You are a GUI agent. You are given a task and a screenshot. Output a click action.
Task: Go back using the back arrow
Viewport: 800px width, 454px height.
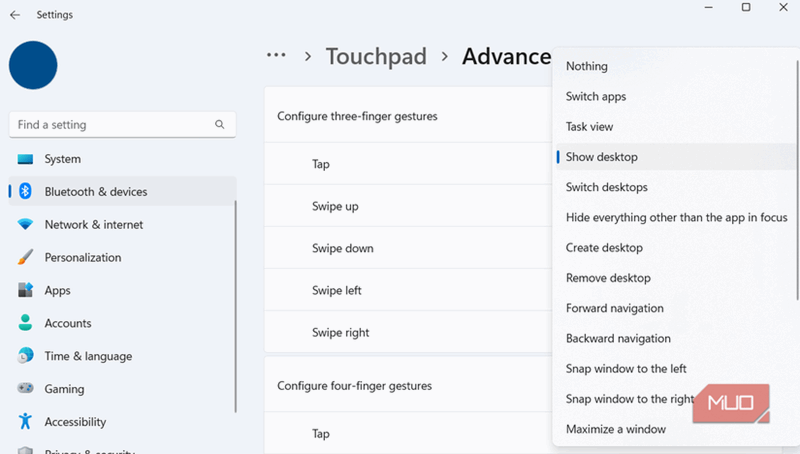pos(15,15)
